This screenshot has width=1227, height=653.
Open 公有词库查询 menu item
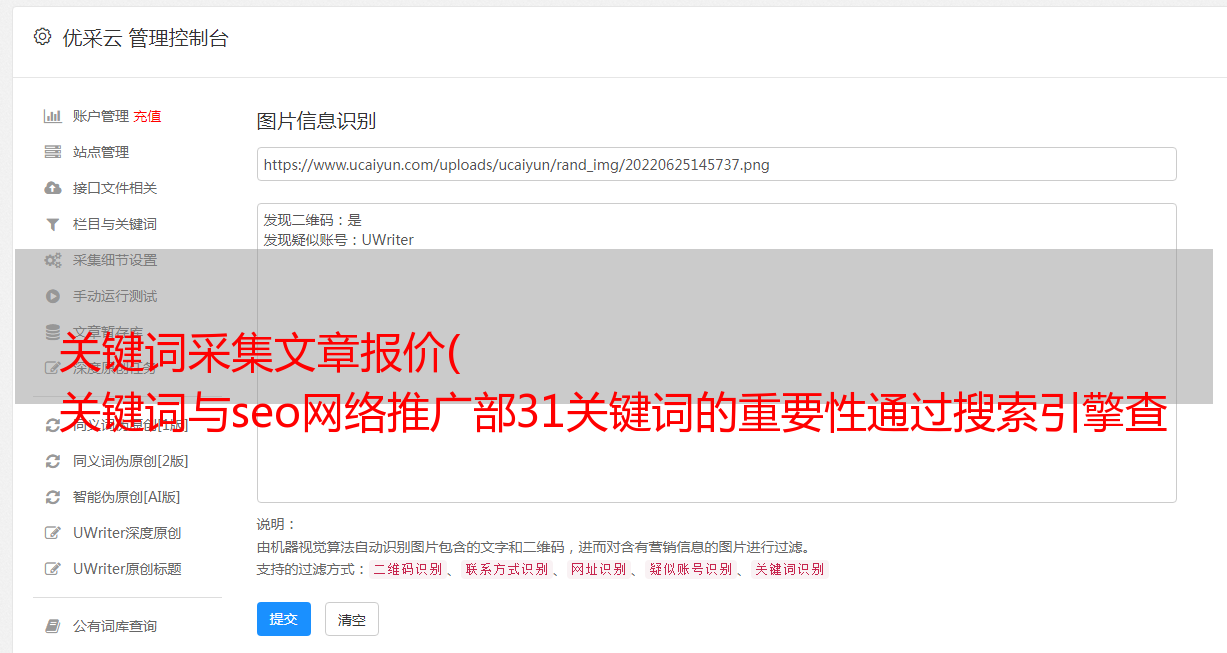pos(115,626)
